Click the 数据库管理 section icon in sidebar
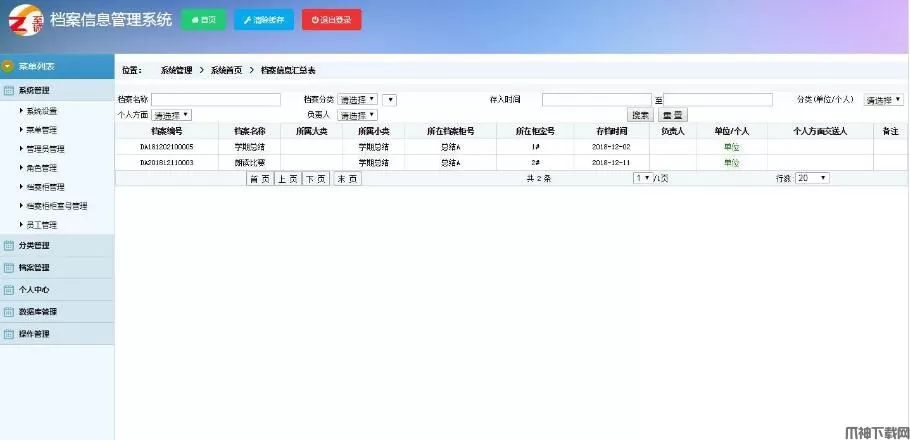This screenshot has height=440, width=910. point(9,312)
